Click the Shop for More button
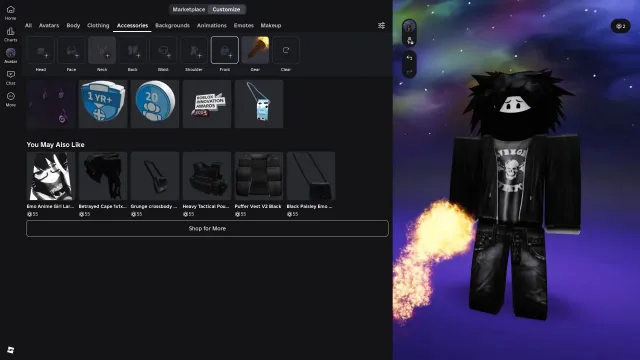 pyautogui.click(x=207, y=229)
